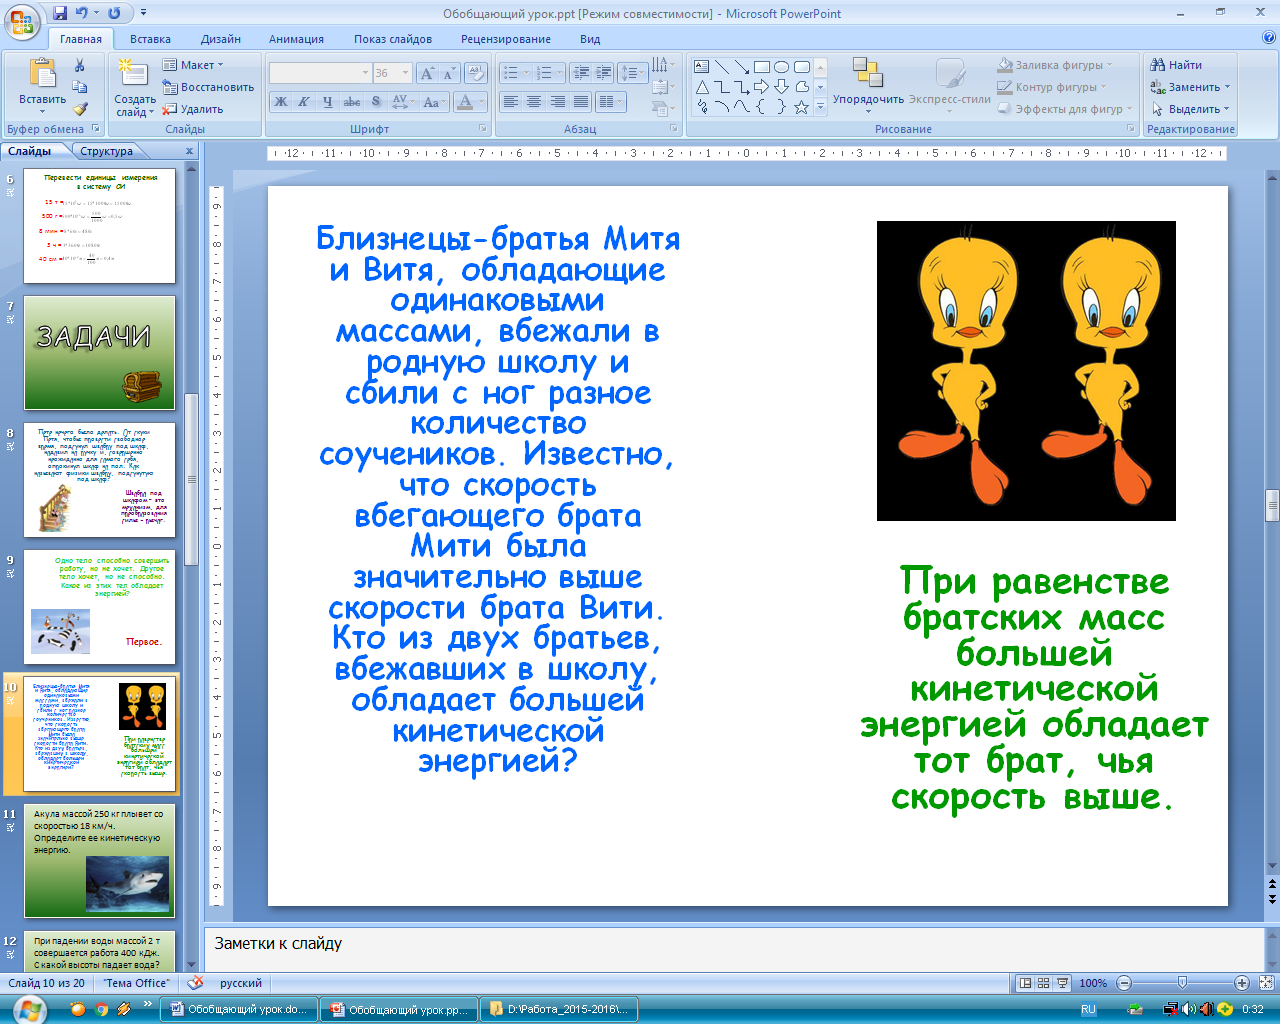Expand the shapes gallery More arrow
Screen dimensions: 1280x1024
(821, 107)
